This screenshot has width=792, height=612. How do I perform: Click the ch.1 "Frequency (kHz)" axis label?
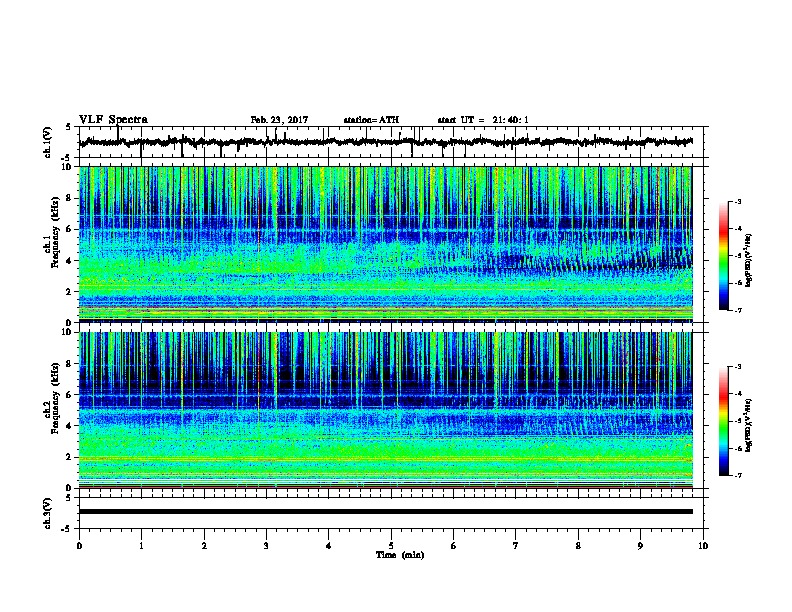[x=55, y=232]
